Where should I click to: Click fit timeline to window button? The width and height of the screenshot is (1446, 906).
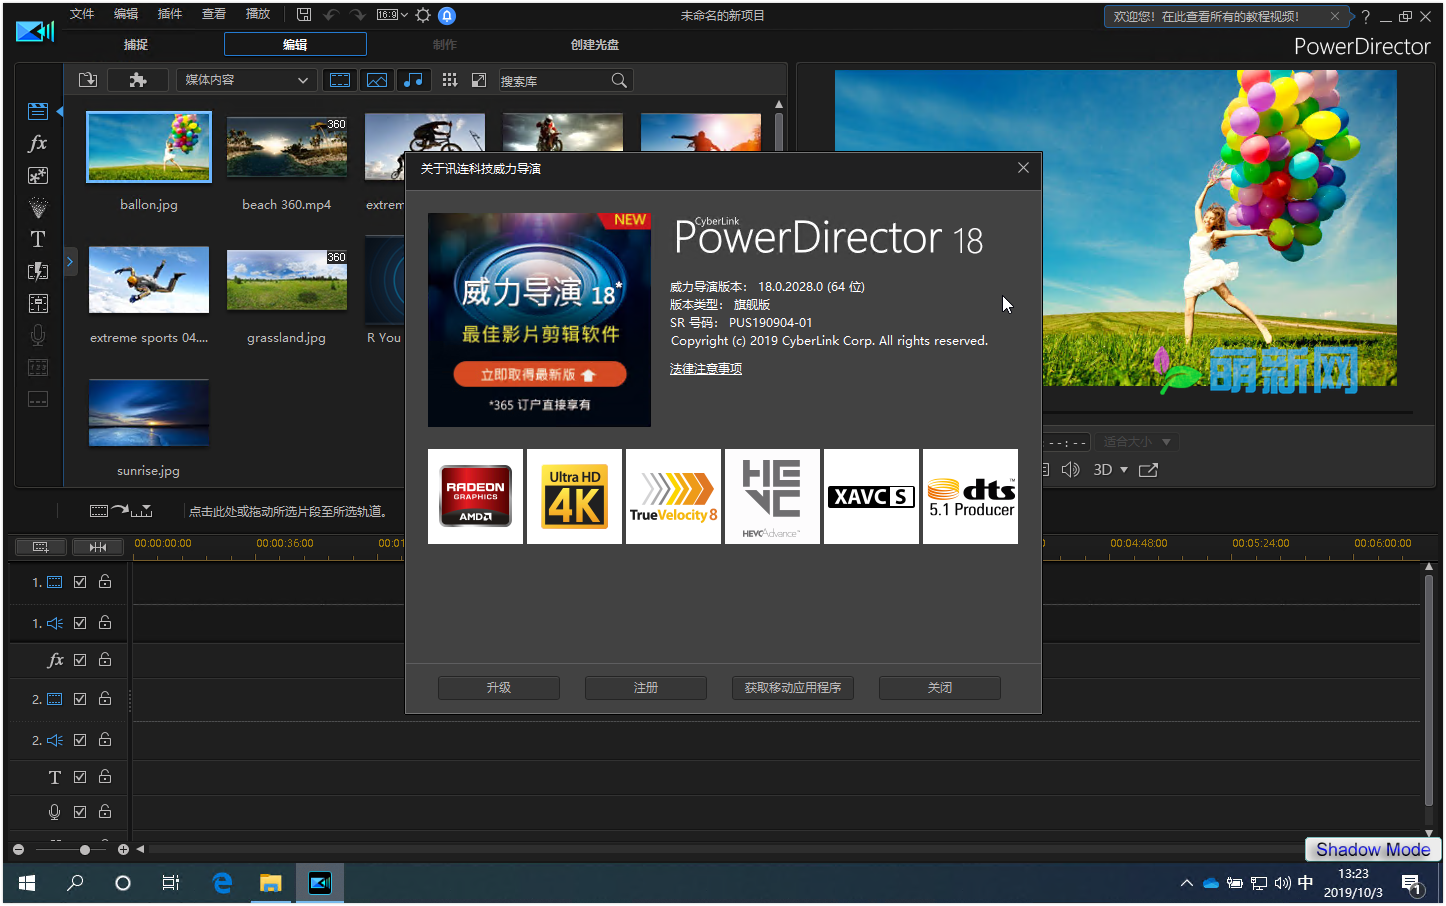click(x=98, y=547)
